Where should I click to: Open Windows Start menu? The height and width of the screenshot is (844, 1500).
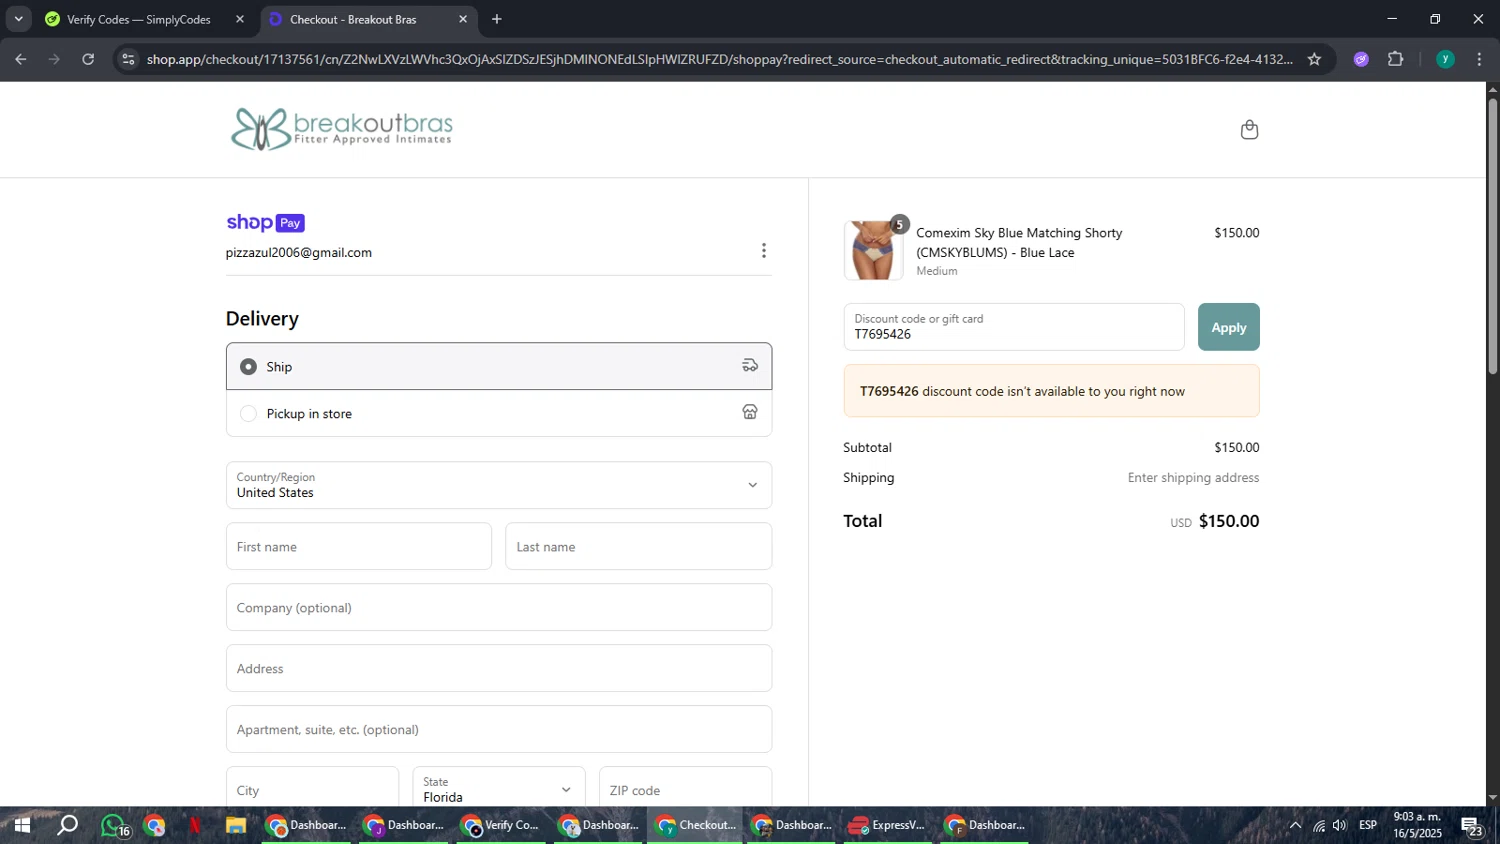(x=22, y=826)
